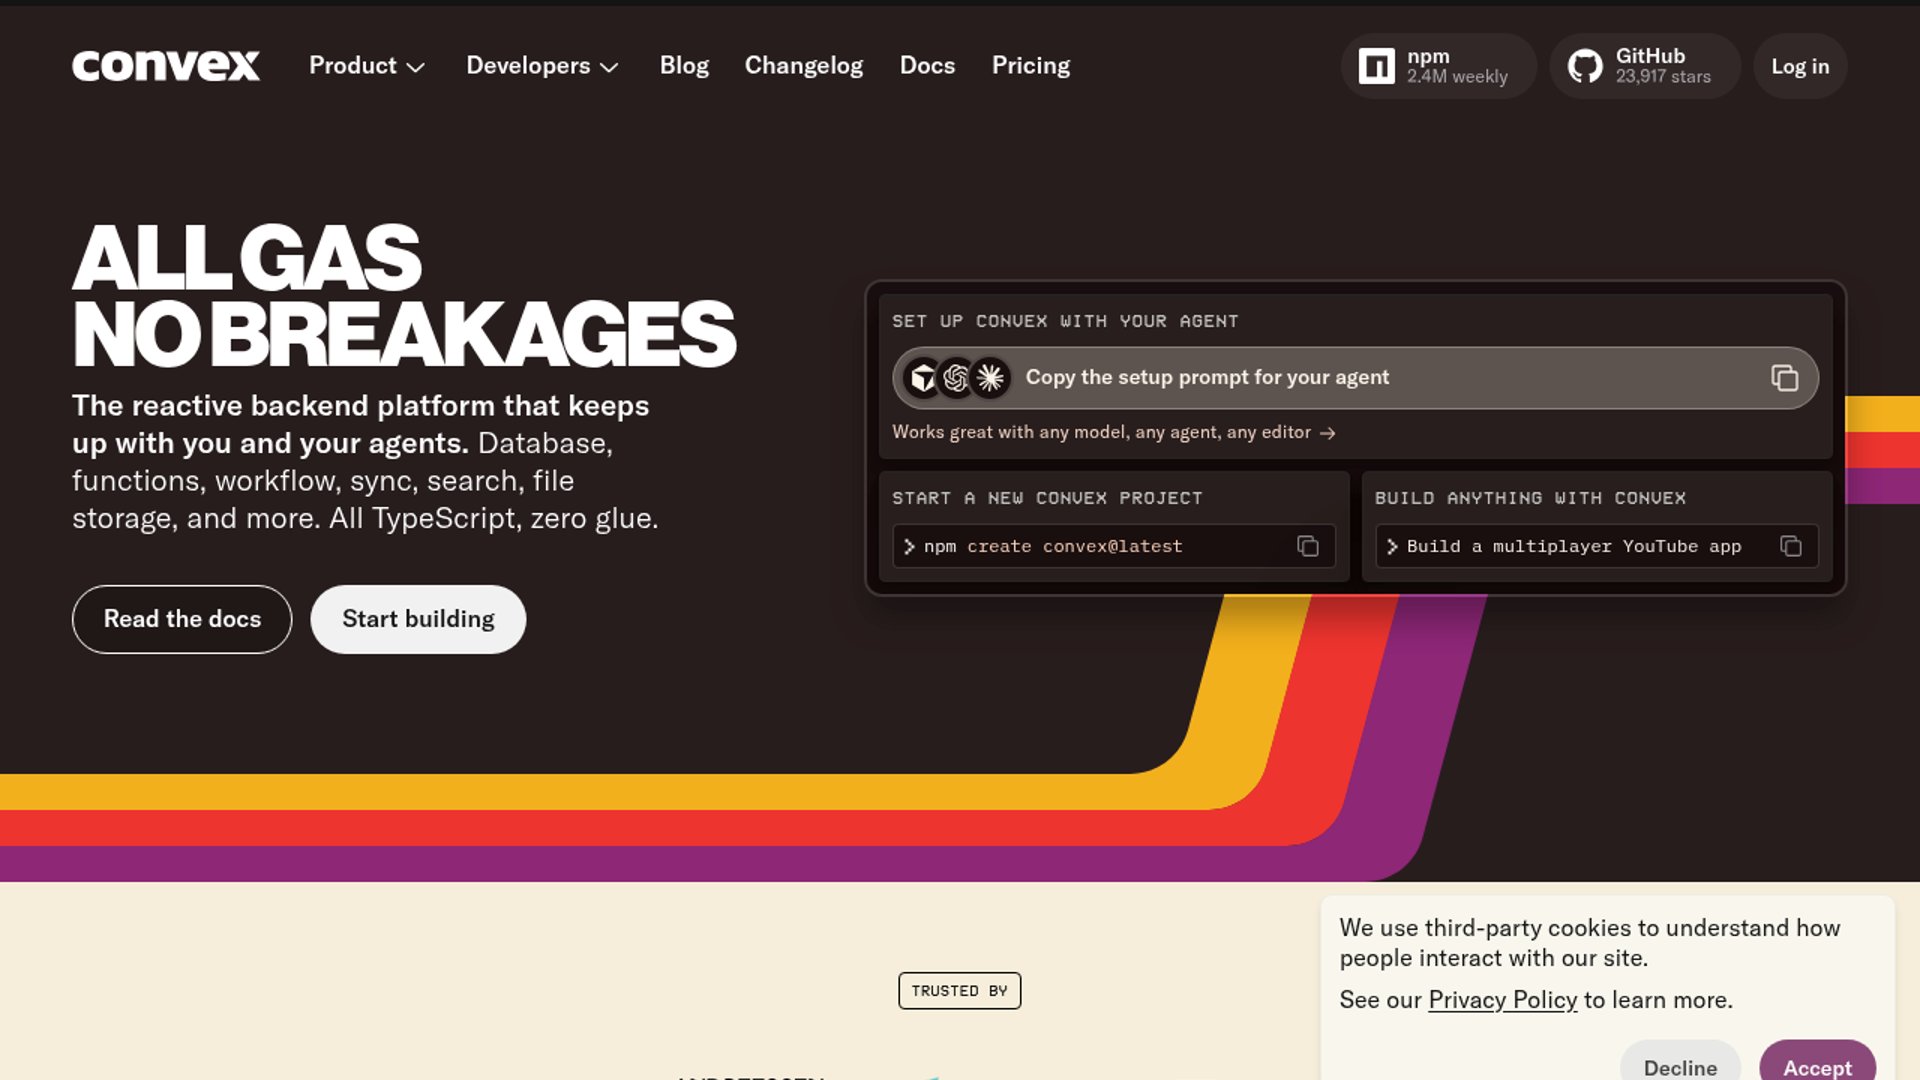
Task: Open the Pricing page
Action: tap(1031, 66)
